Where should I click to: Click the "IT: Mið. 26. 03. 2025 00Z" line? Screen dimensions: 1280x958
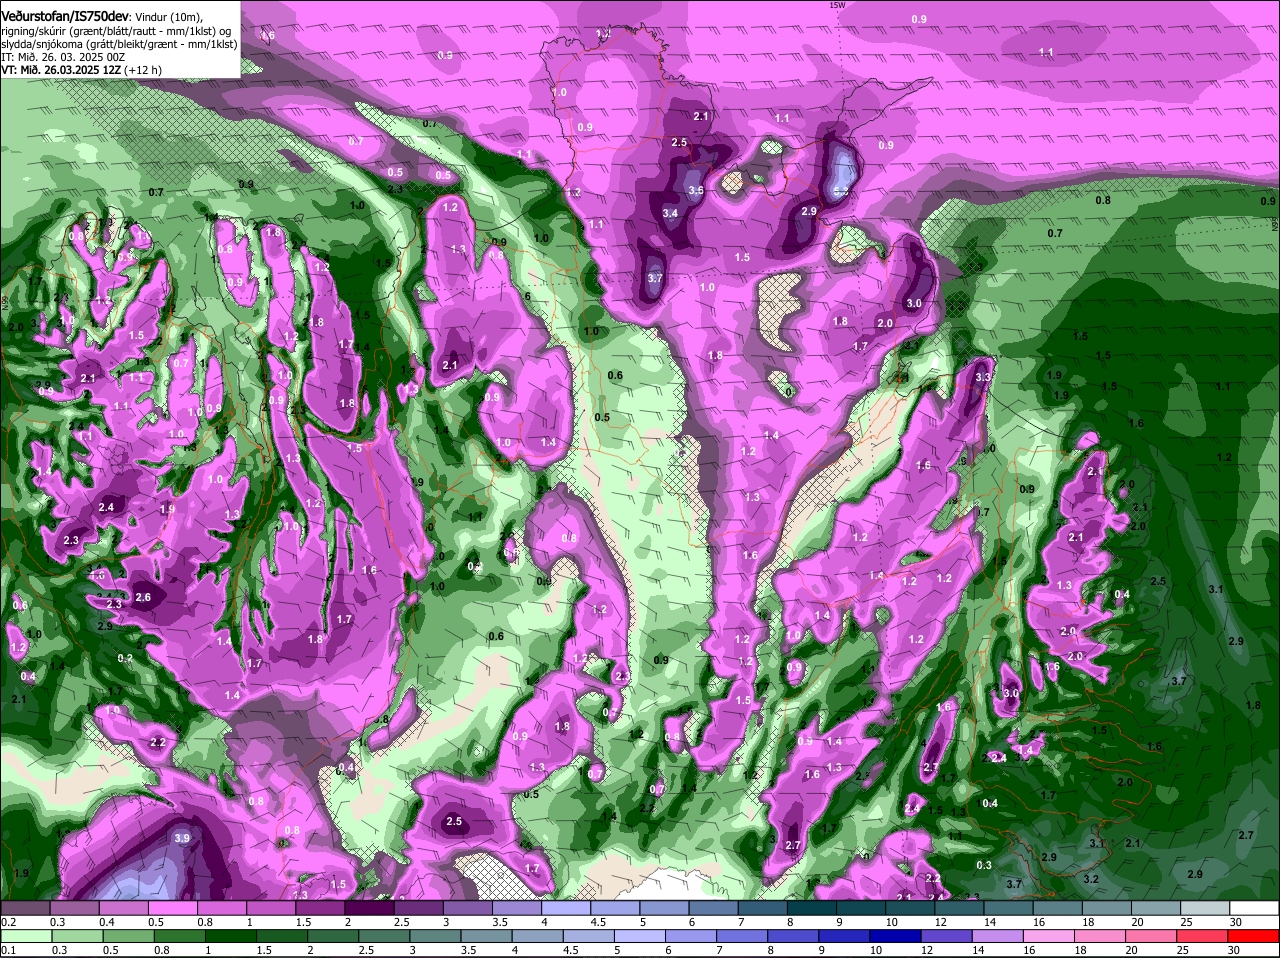tap(63, 57)
